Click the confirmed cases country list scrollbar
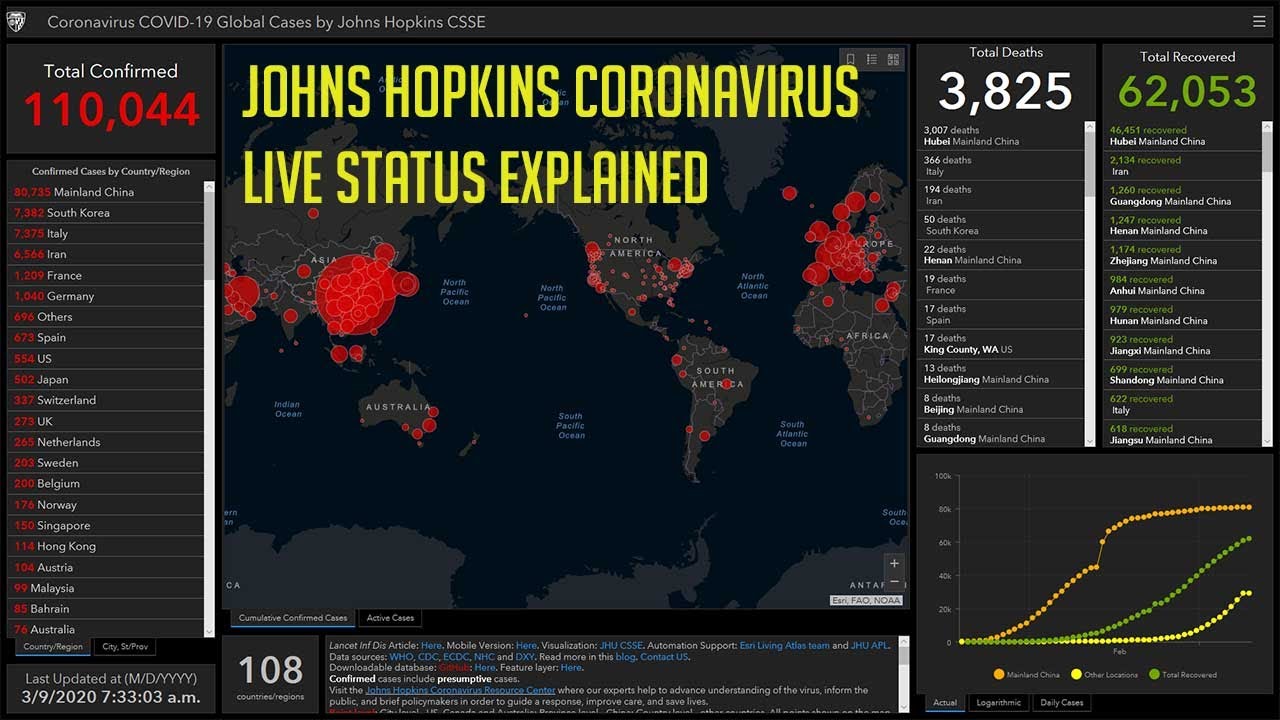The width and height of the screenshot is (1280, 720). click(209, 409)
